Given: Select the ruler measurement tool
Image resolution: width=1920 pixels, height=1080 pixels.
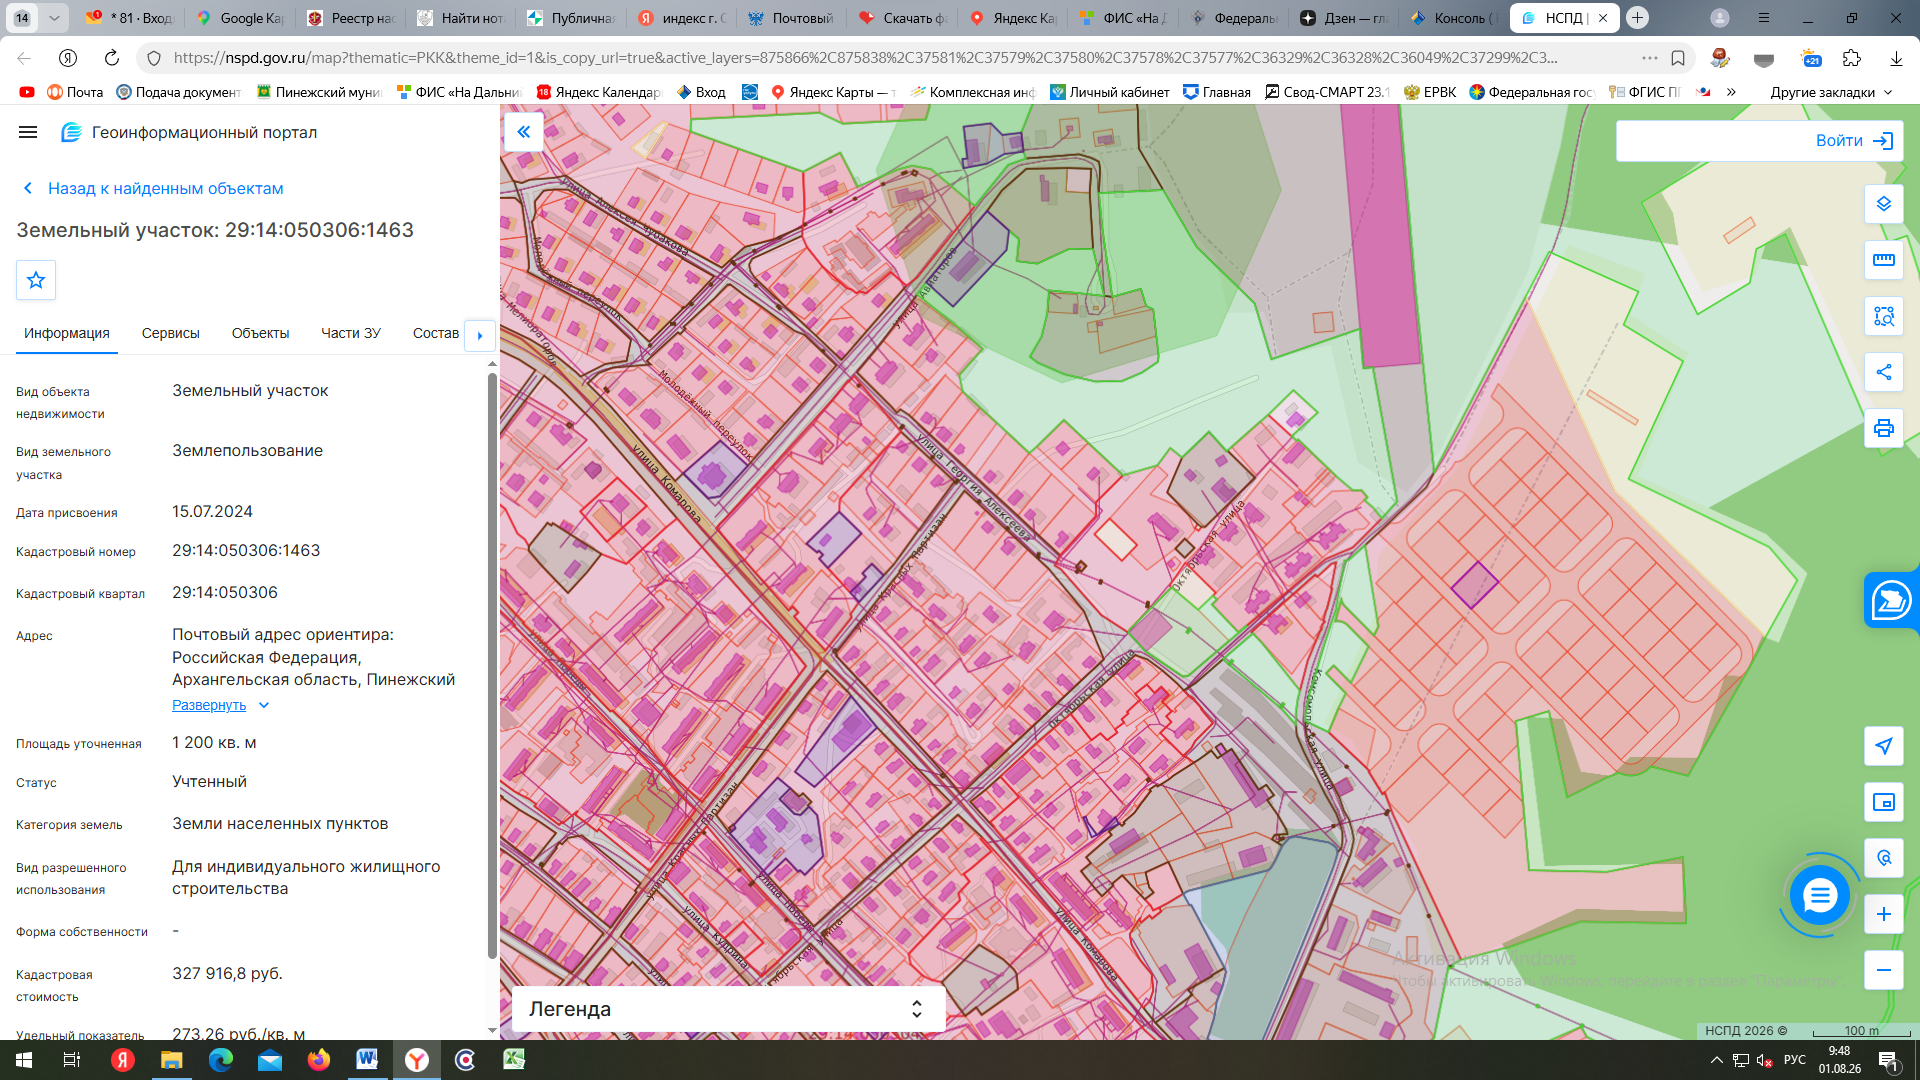Looking at the screenshot, I should (x=1884, y=260).
